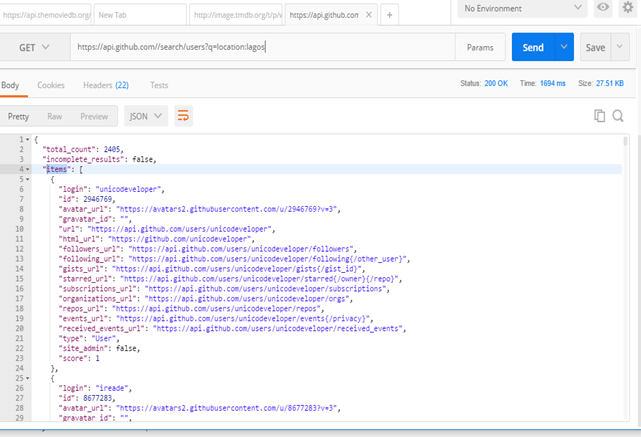641x437 pixels.
Task: Click the organizations_url link value
Action: coord(247,299)
